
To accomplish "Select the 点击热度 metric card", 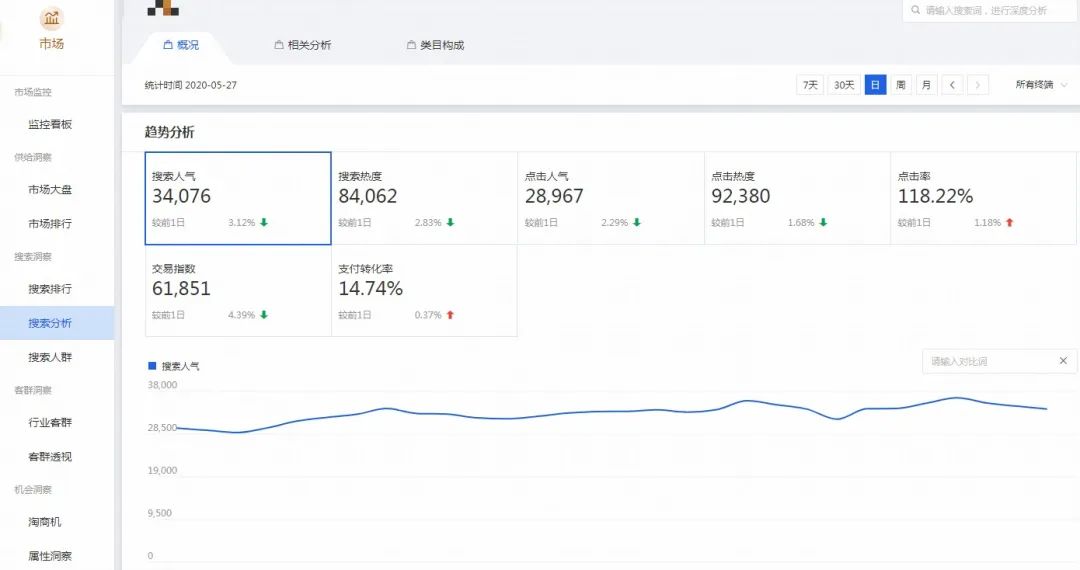I will [798, 198].
